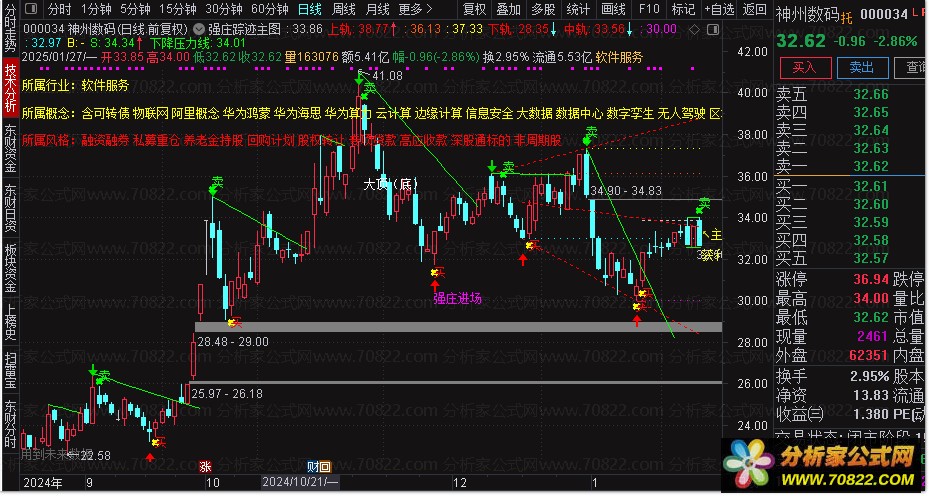
Task: Click the stock code 000034 in quote panel
Action: pyautogui.click(x=884, y=14)
